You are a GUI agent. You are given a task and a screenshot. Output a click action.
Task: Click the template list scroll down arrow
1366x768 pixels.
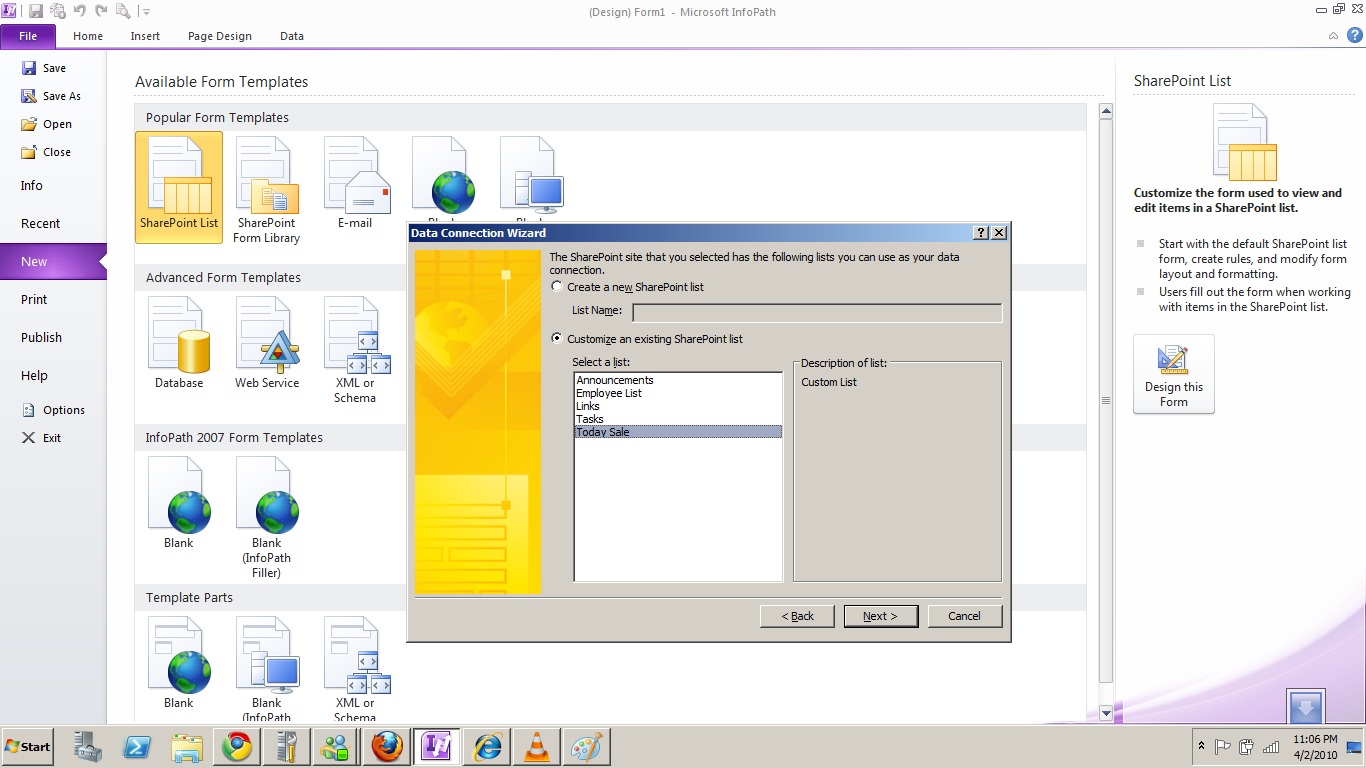click(1105, 713)
